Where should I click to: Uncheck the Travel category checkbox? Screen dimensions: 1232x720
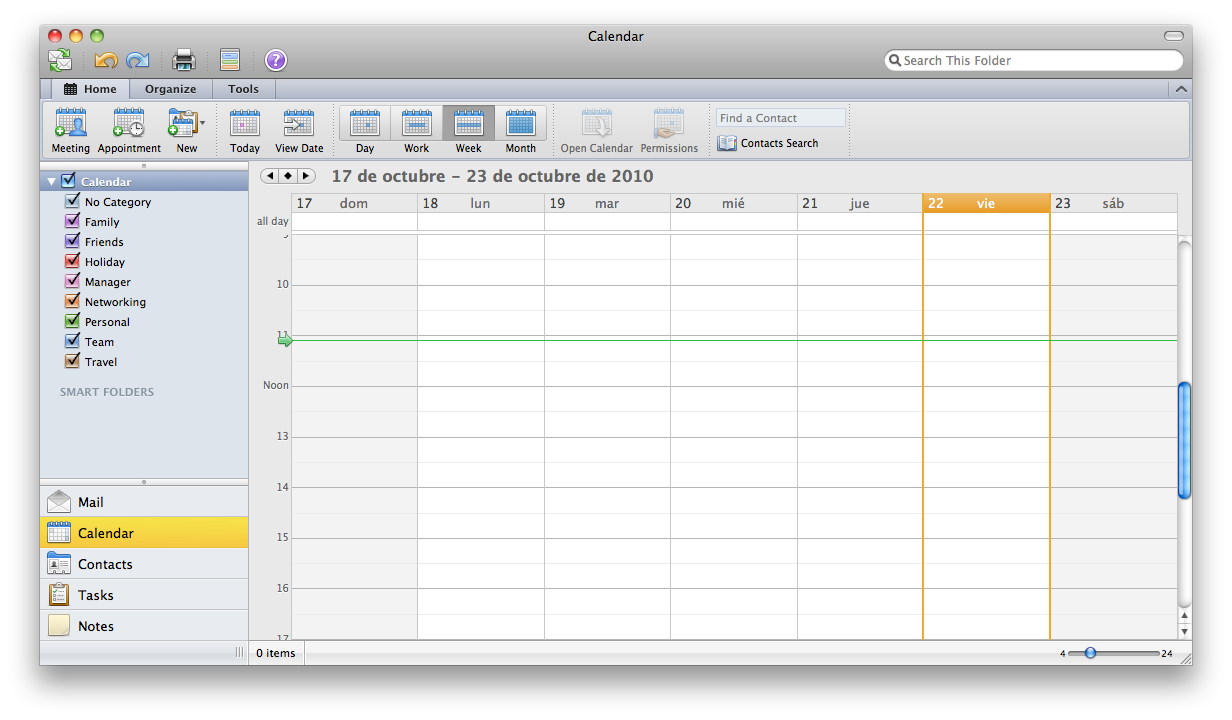point(72,361)
